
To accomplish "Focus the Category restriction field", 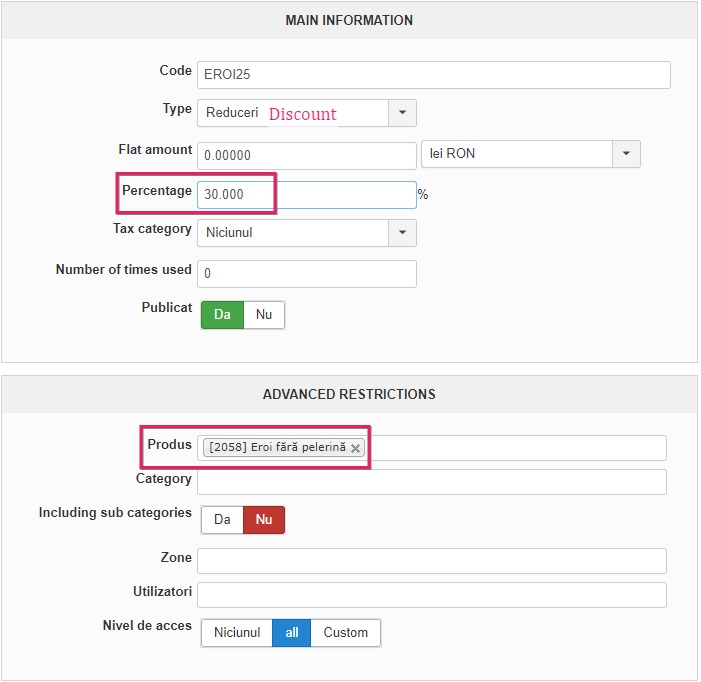I will click(431, 482).
